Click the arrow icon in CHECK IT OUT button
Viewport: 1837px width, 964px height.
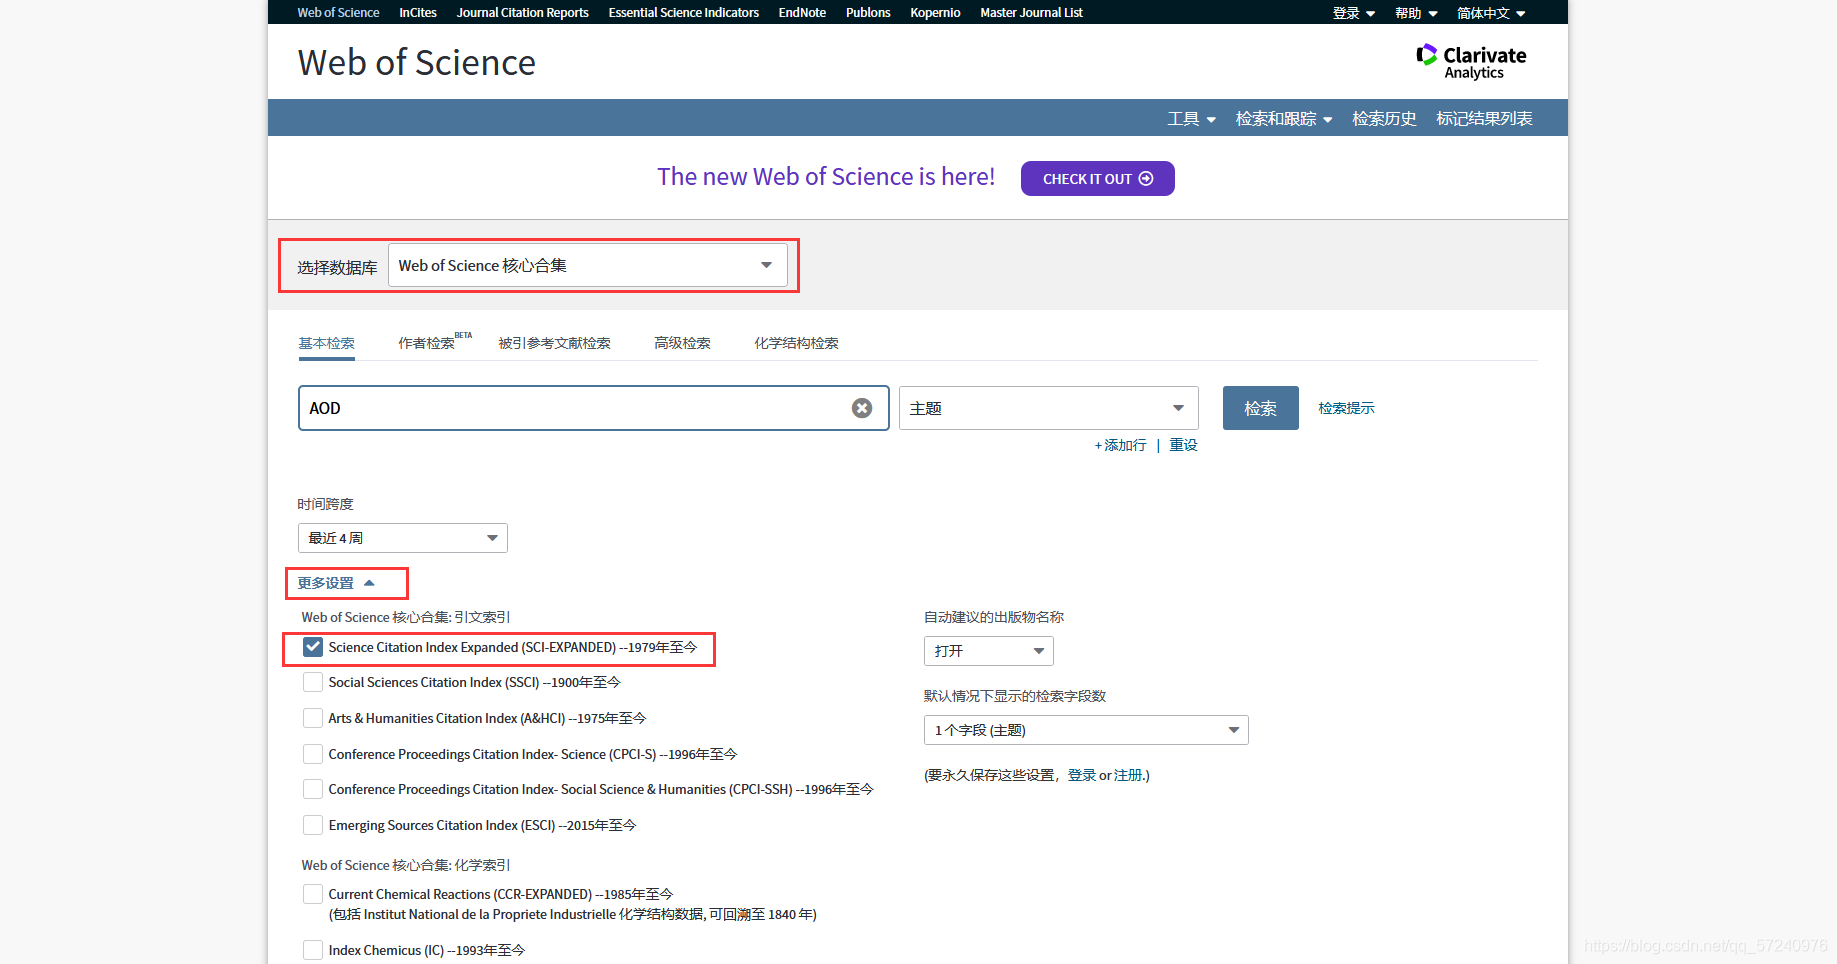1146,179
